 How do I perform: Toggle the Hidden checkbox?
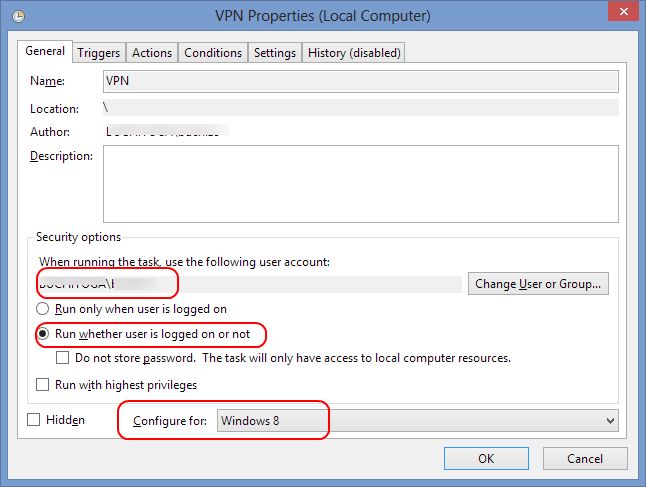33,419
